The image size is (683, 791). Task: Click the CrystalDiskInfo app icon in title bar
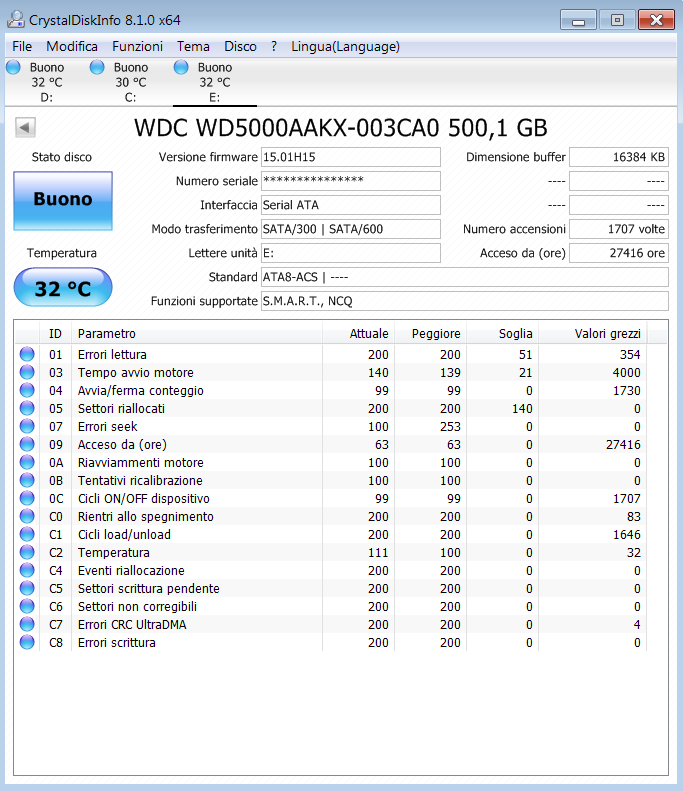coord(15,19)
